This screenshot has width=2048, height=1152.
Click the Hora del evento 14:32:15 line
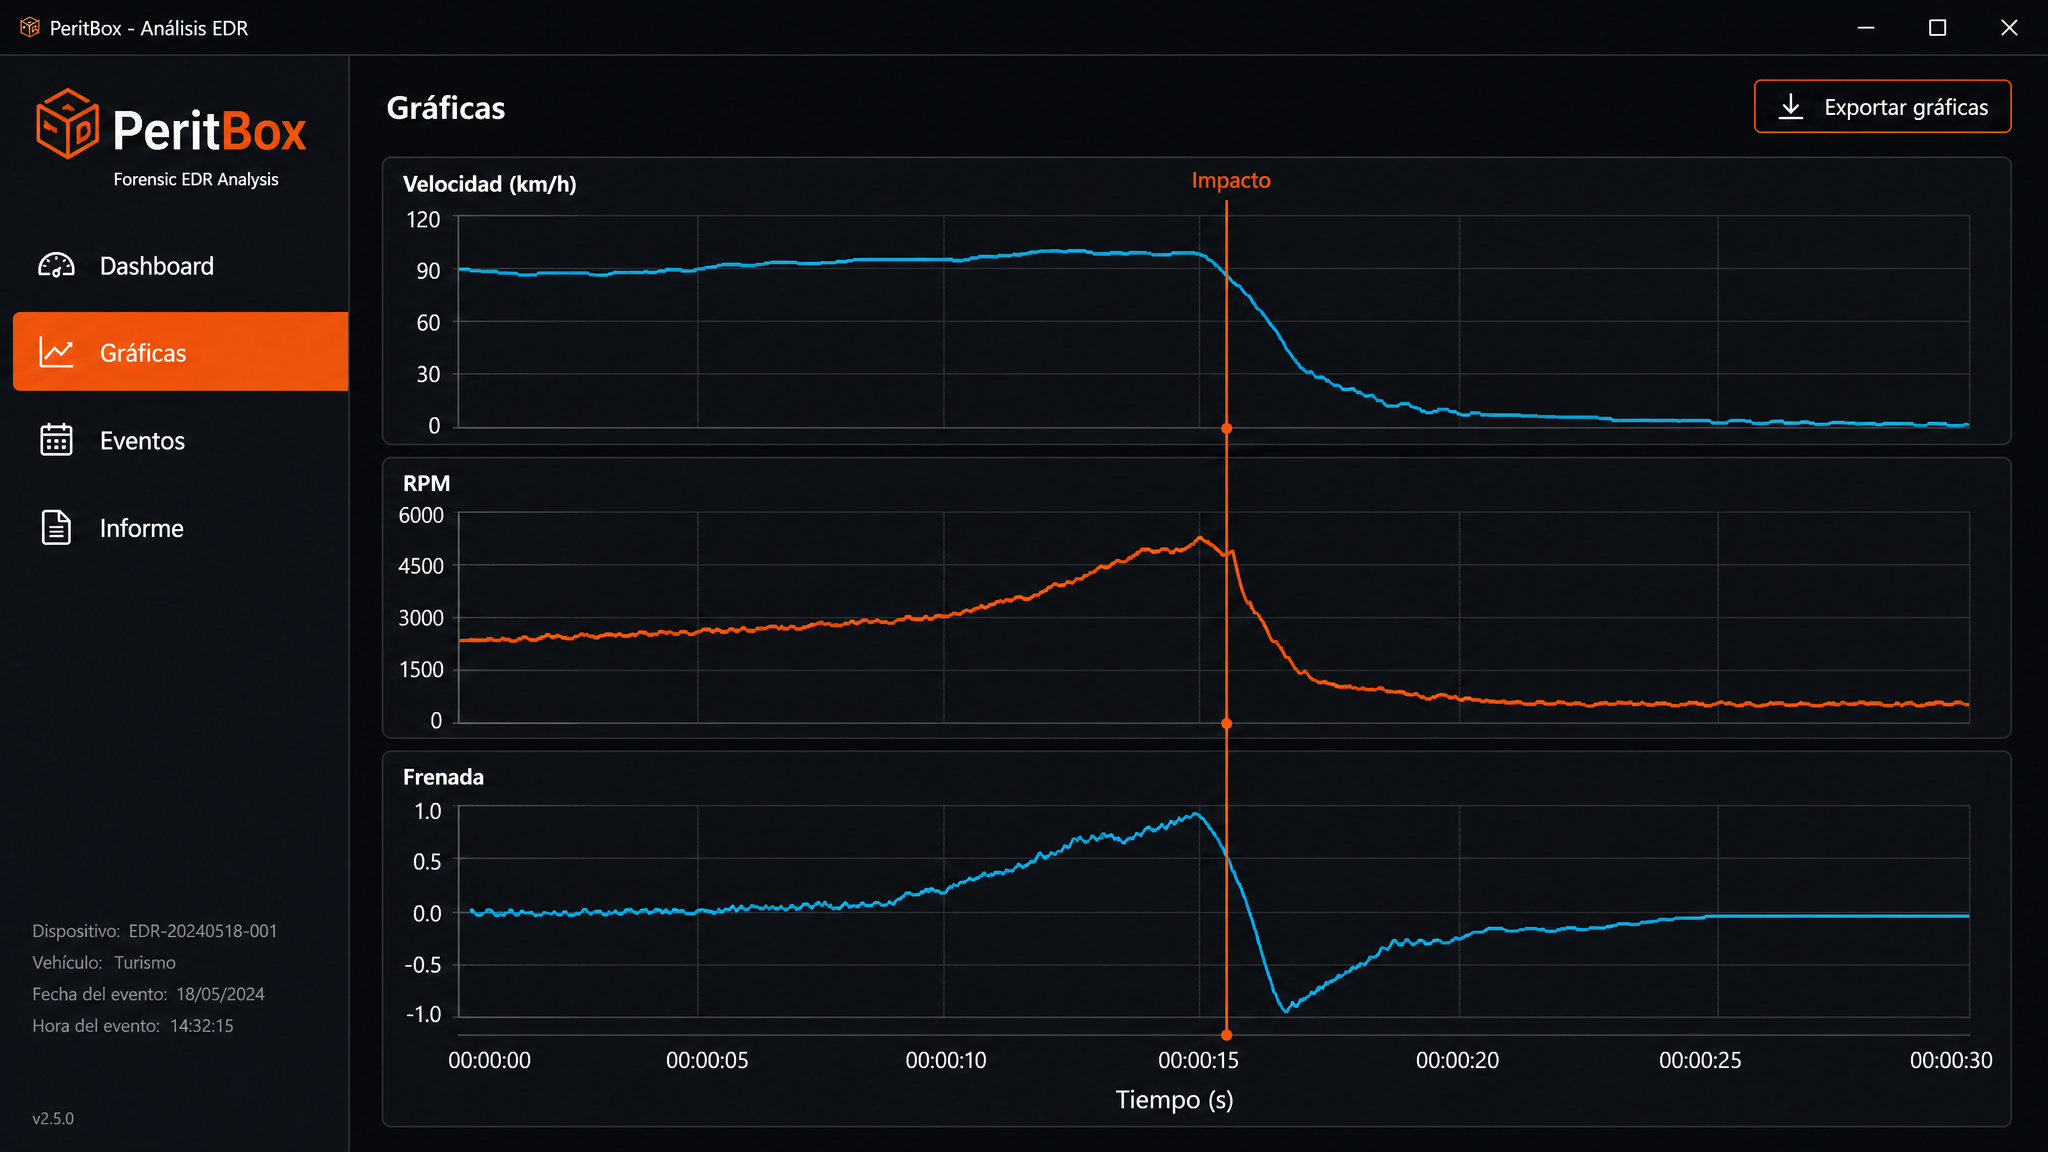tap(133, 1026)
